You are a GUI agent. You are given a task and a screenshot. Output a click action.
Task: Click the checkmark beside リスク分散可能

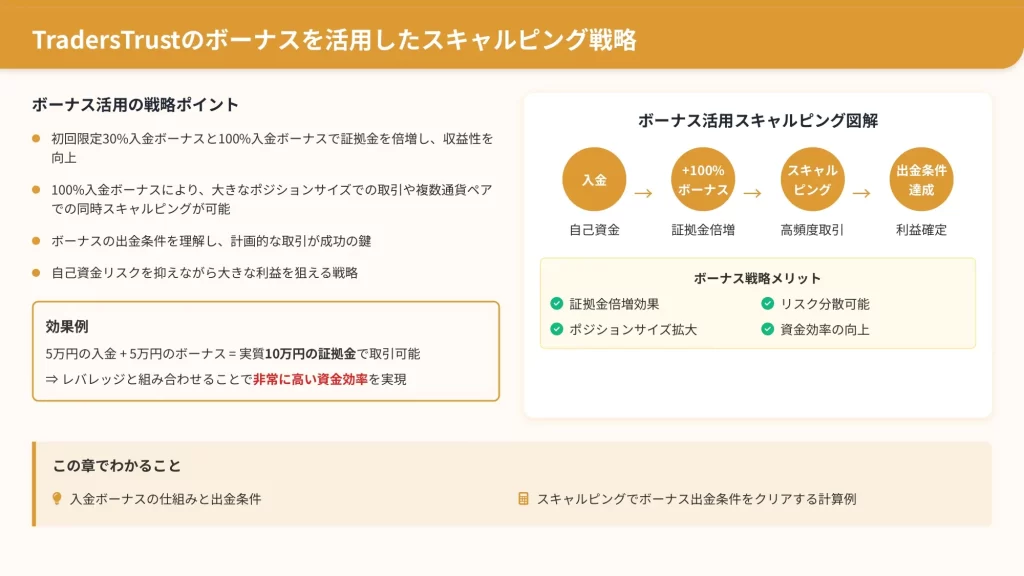point(767,304)
